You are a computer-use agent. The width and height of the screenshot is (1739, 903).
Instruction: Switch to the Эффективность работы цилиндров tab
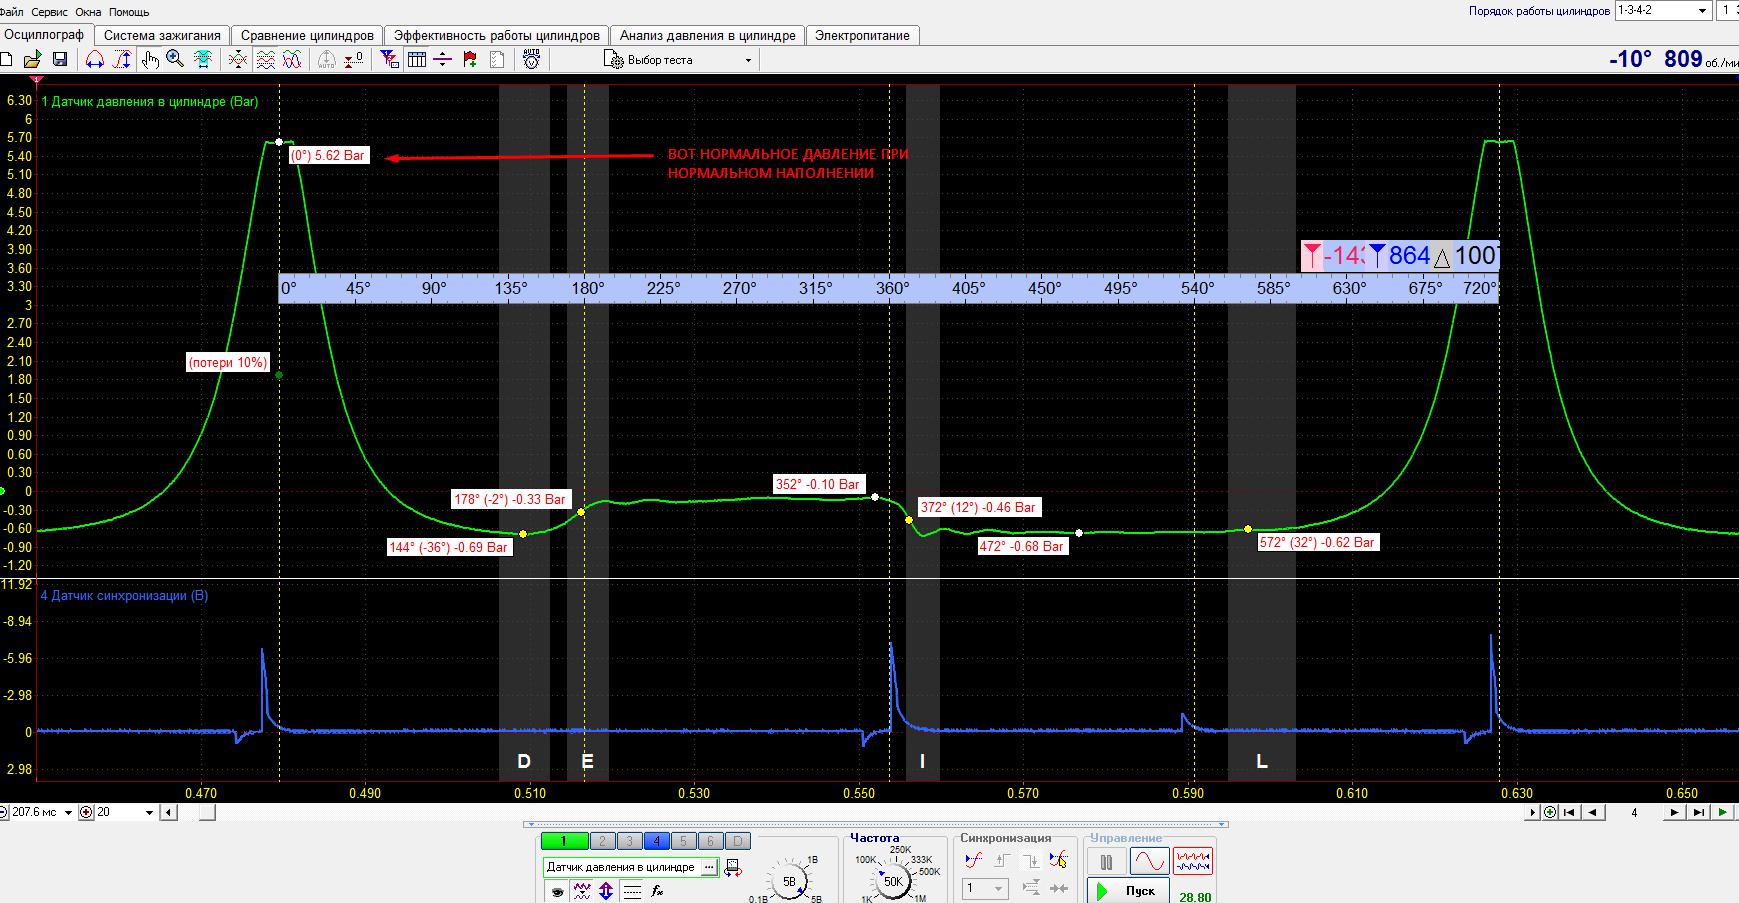pyautogui.click(x=497, y=35)
